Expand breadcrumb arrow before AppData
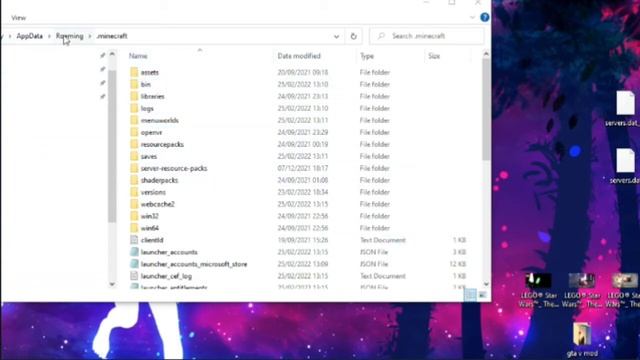Image resolution: width=640 pixels, height=360 pixels. coord(10,36)
